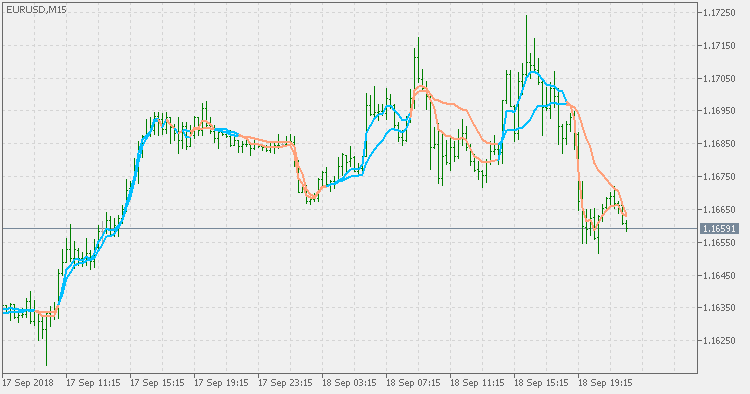The height and width of the screenshot is (394, 750).
Task: Click the 18 Sep 03:15 time label
Action: (x=349, y=383)
